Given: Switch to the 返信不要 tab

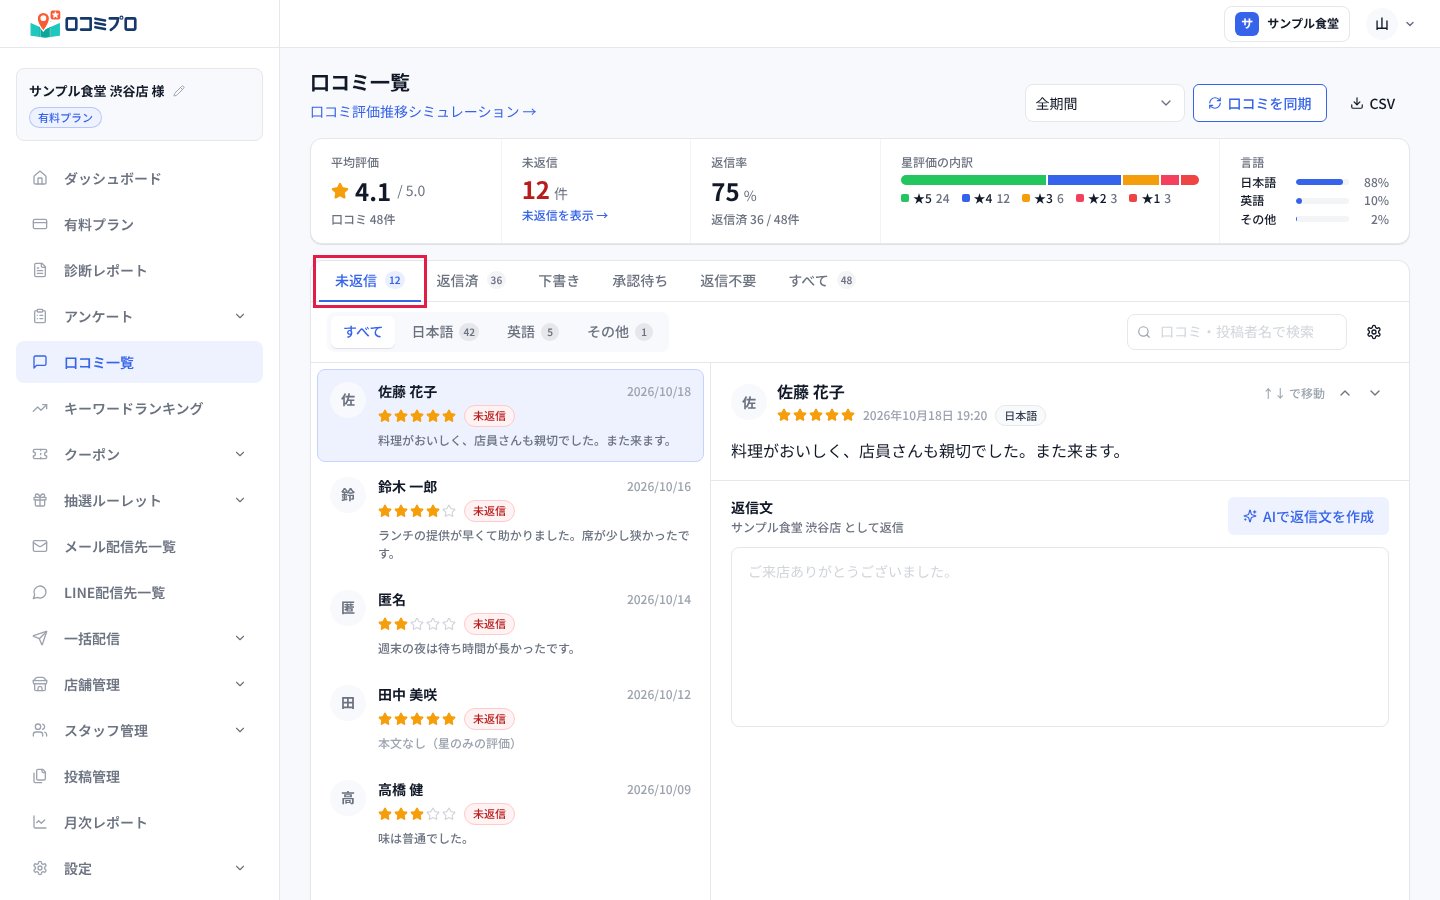Looking at the screenshot, I should click(x=728, y=281).
